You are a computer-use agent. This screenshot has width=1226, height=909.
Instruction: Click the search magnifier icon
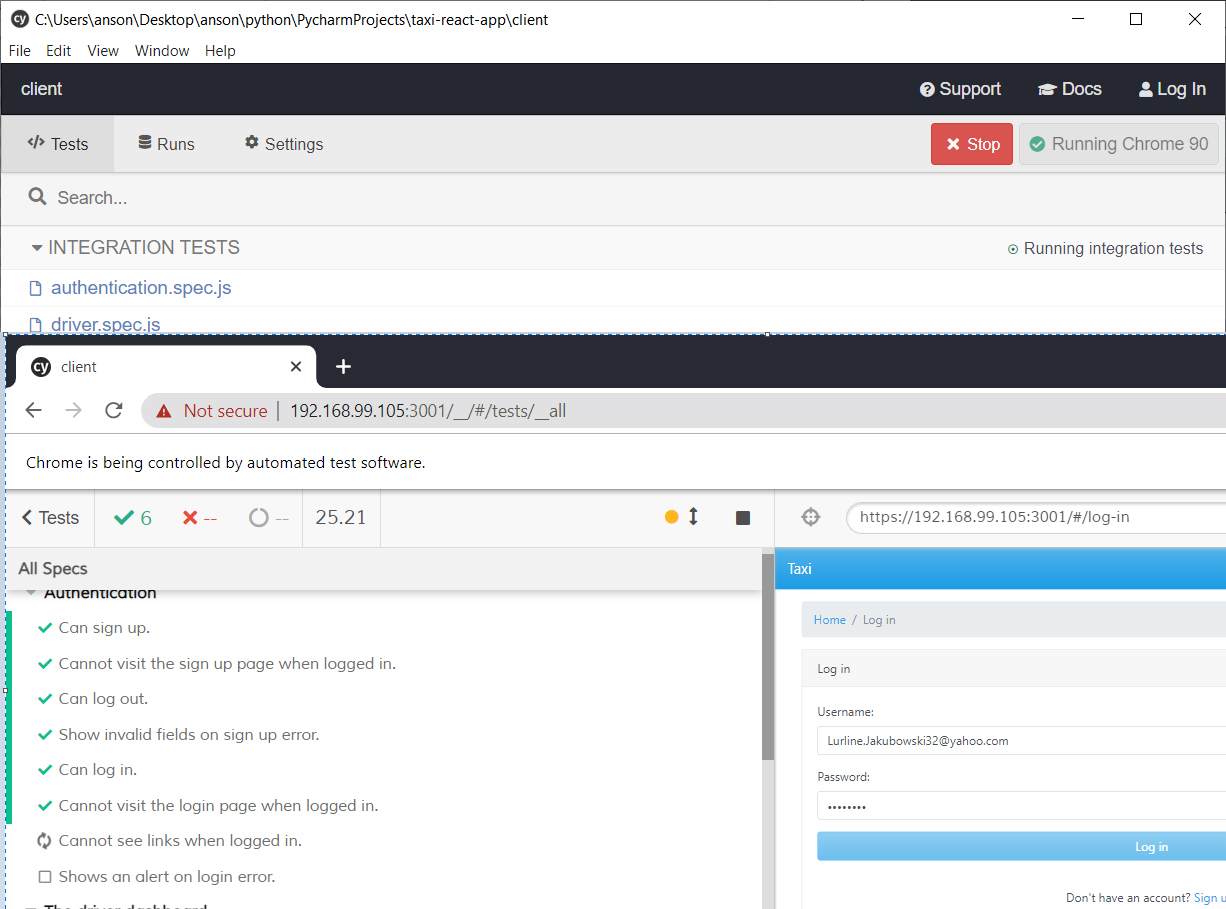[37, 197]
